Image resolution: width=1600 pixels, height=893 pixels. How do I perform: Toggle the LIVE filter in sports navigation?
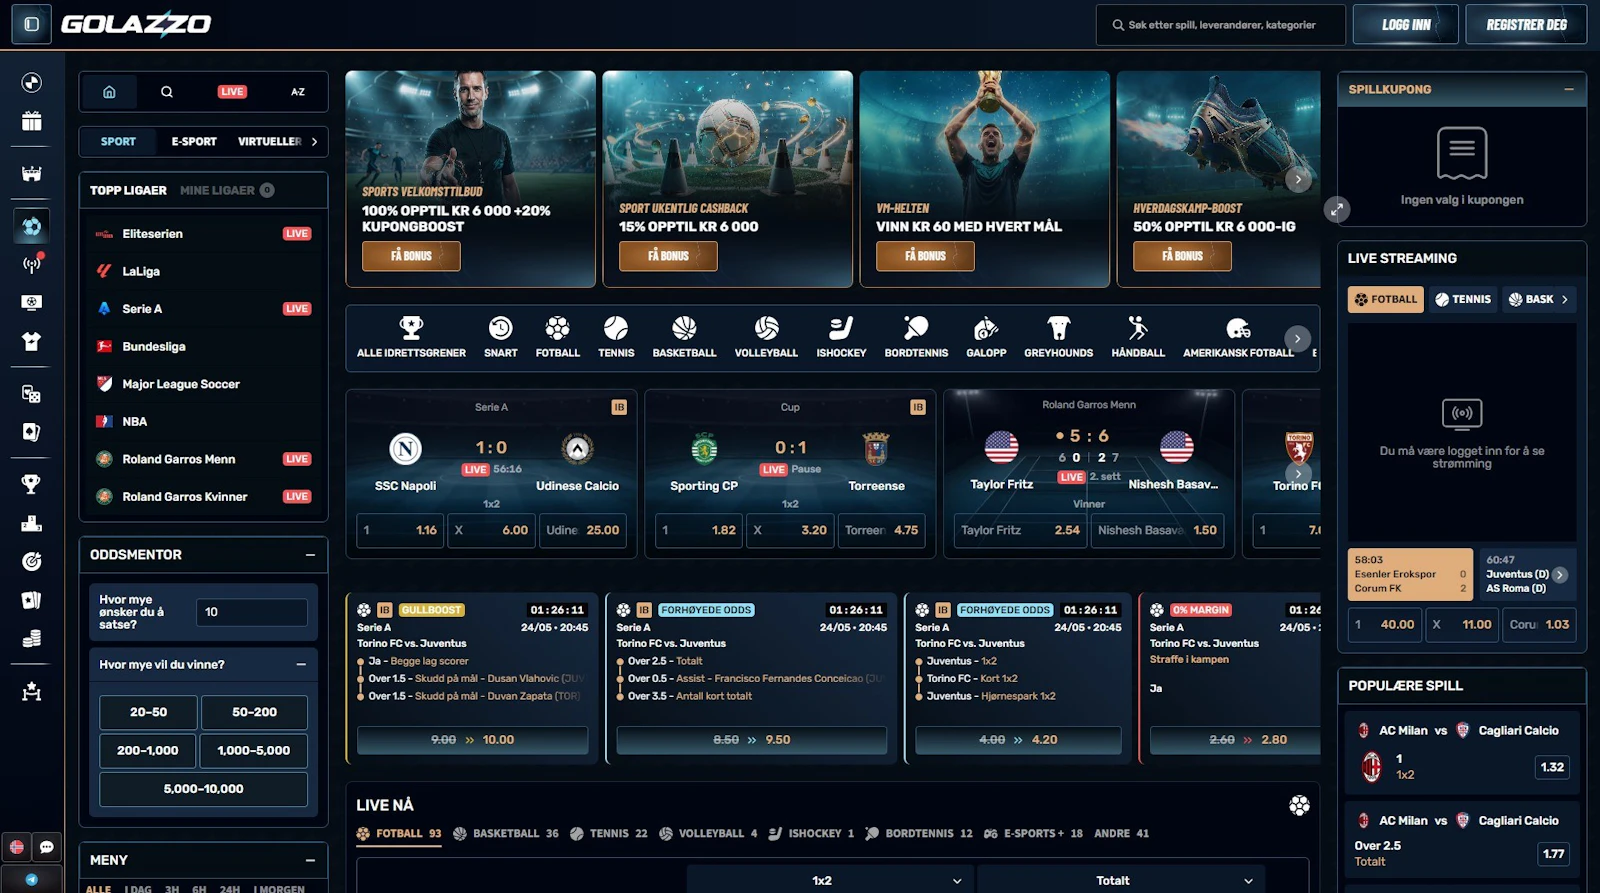coord(232,92)
